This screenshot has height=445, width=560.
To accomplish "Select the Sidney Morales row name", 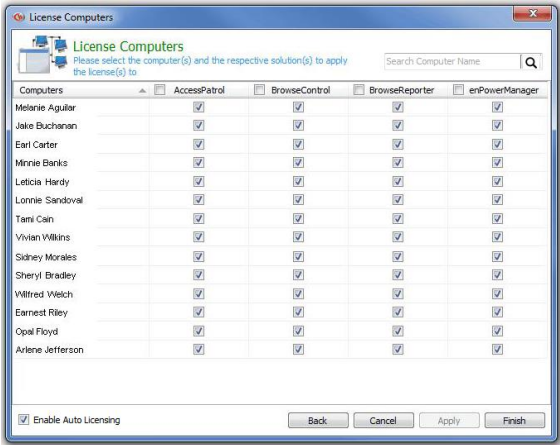I will [46, 257].
